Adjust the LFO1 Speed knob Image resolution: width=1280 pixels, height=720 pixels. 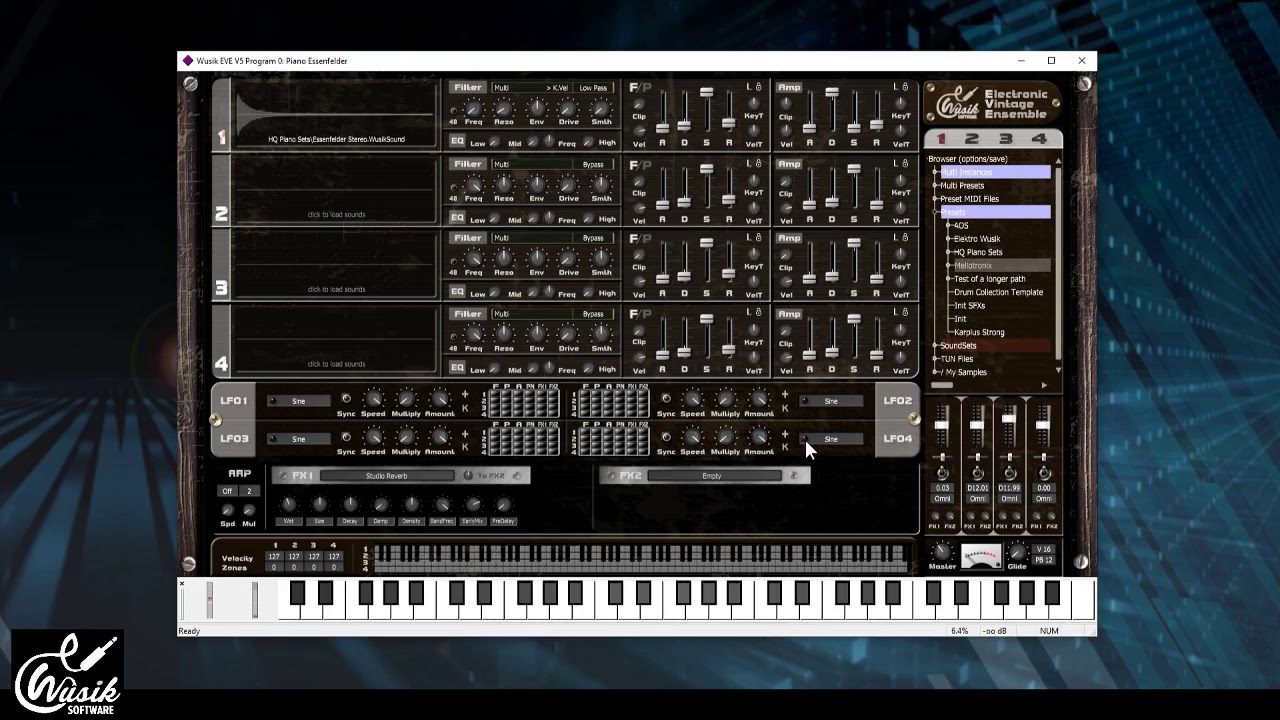(373, 399)
